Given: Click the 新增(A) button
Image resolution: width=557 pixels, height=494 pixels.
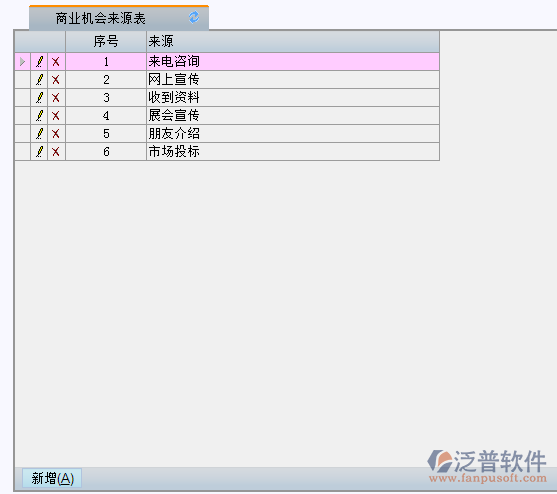Looking at the screenshot, I should point(52,478).
